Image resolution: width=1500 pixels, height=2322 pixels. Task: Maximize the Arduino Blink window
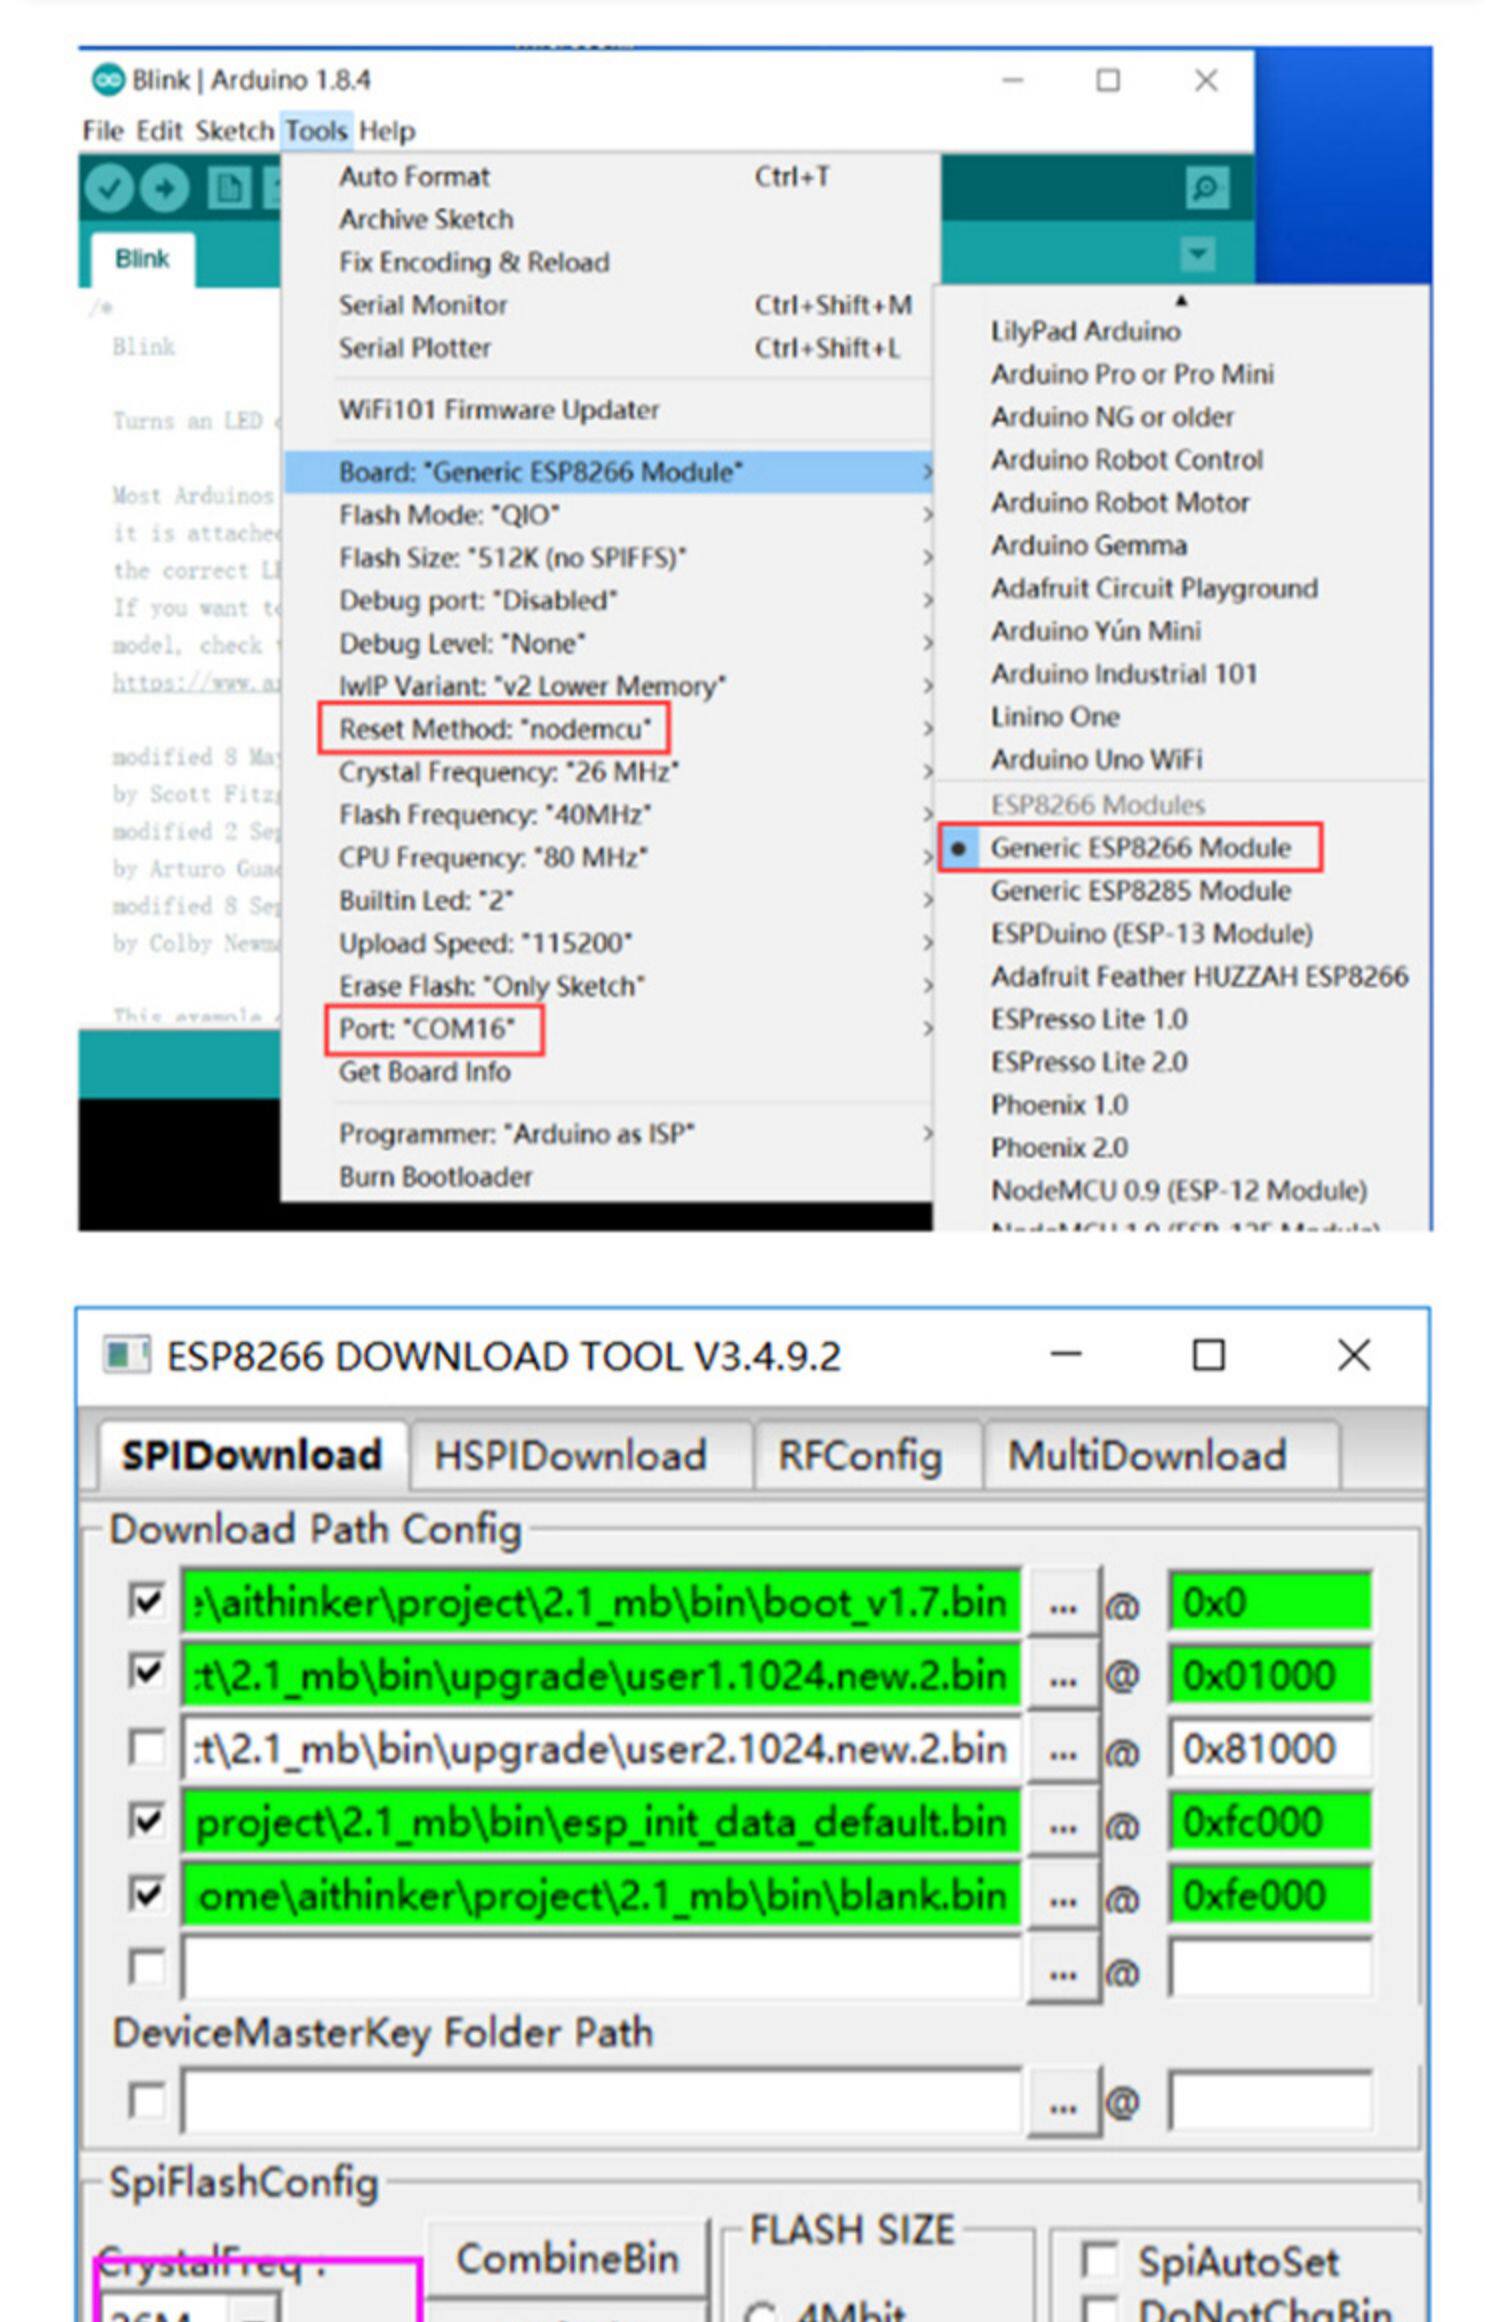click(x=1108, y=80)
